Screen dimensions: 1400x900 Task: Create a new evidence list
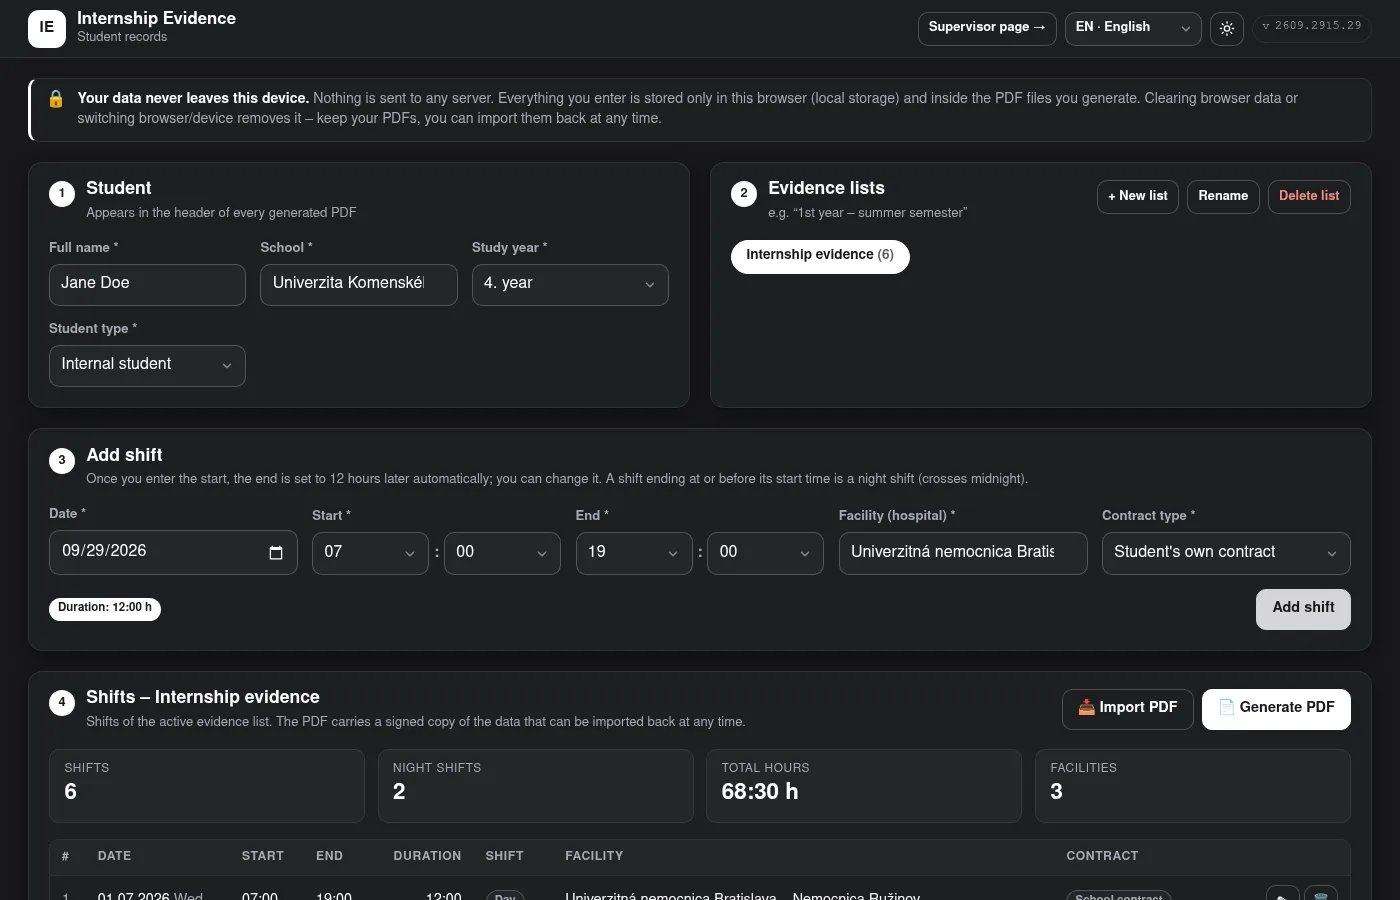[1138, 196]
